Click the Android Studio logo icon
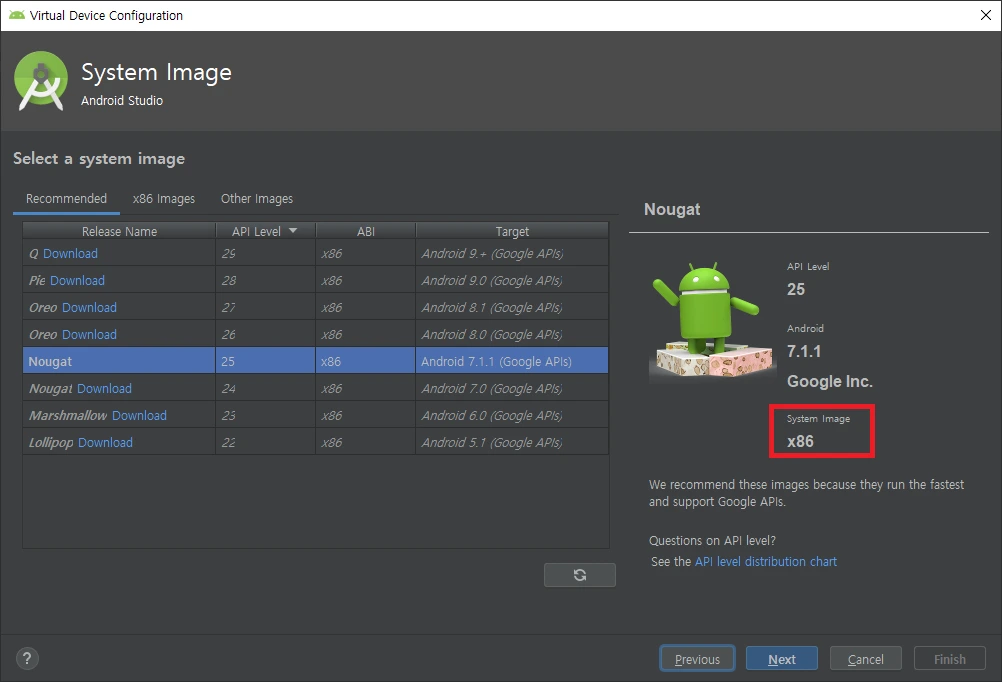The height and width of the screenshot is (682, 1002). (41, 81)
